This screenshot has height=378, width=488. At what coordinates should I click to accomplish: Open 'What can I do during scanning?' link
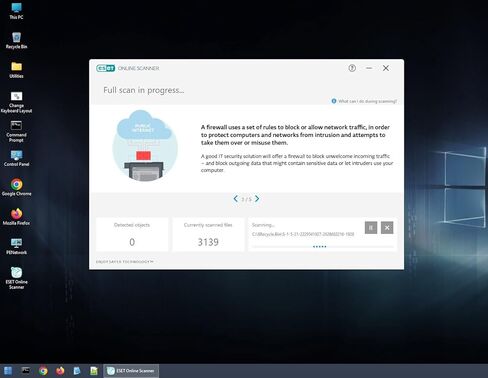364,101
